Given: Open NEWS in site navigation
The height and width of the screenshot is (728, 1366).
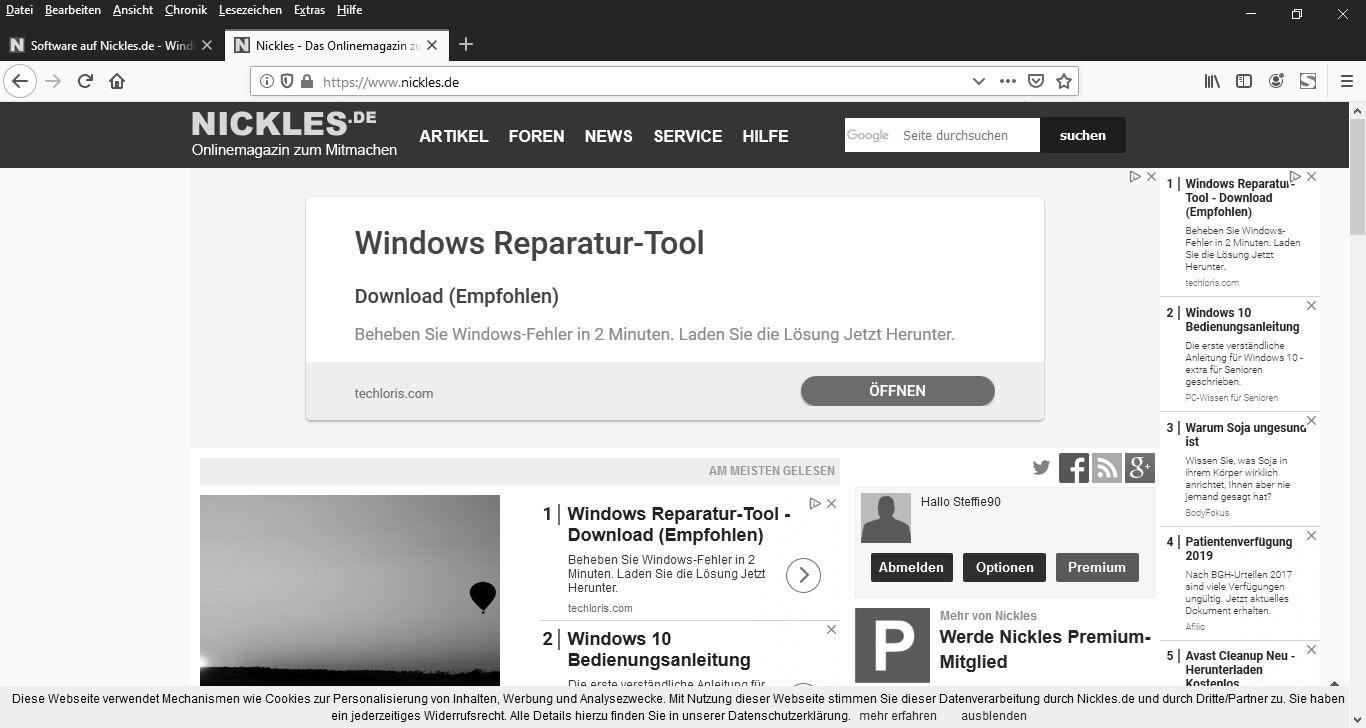Looking at the screenshot, I should (609, 136).
